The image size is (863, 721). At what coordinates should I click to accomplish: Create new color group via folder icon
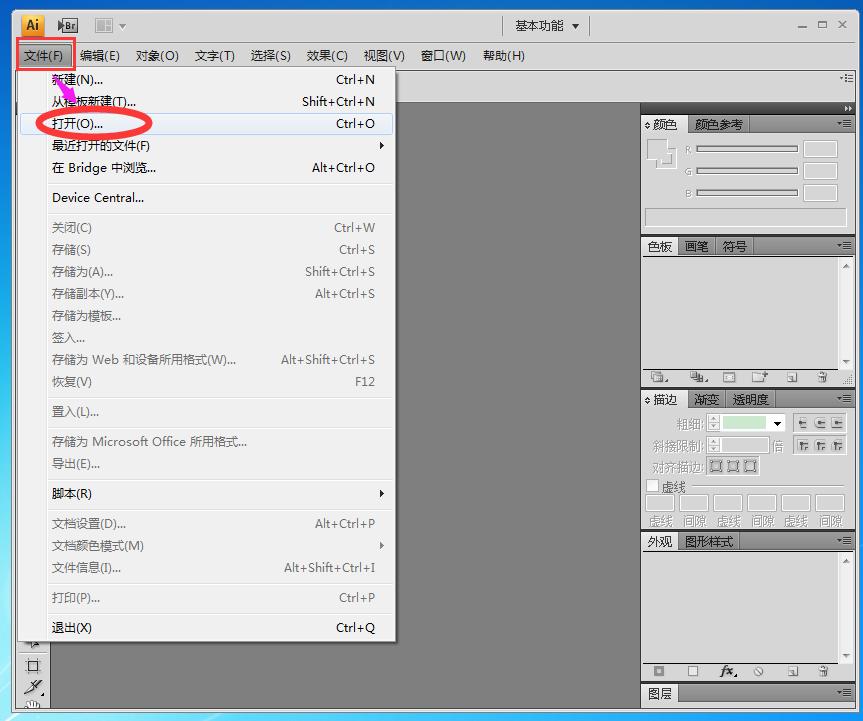click(759, 377)
